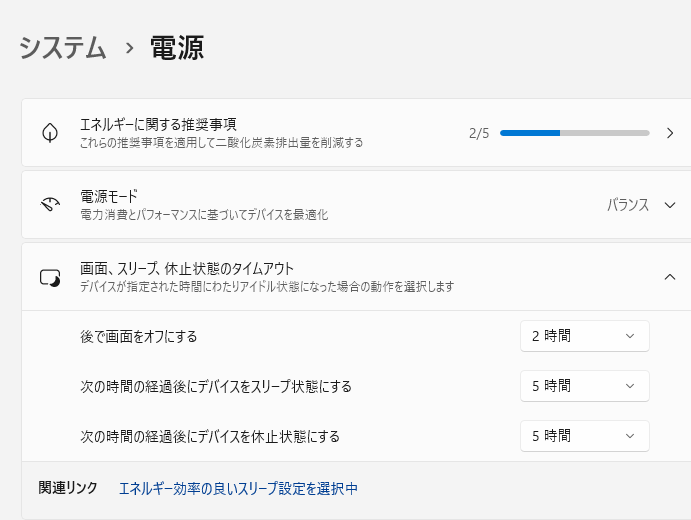This screenshot has height=520, width=691.
Task: Open the screen-off time dropdown showing 2 時間
Action: pos(585,336)
